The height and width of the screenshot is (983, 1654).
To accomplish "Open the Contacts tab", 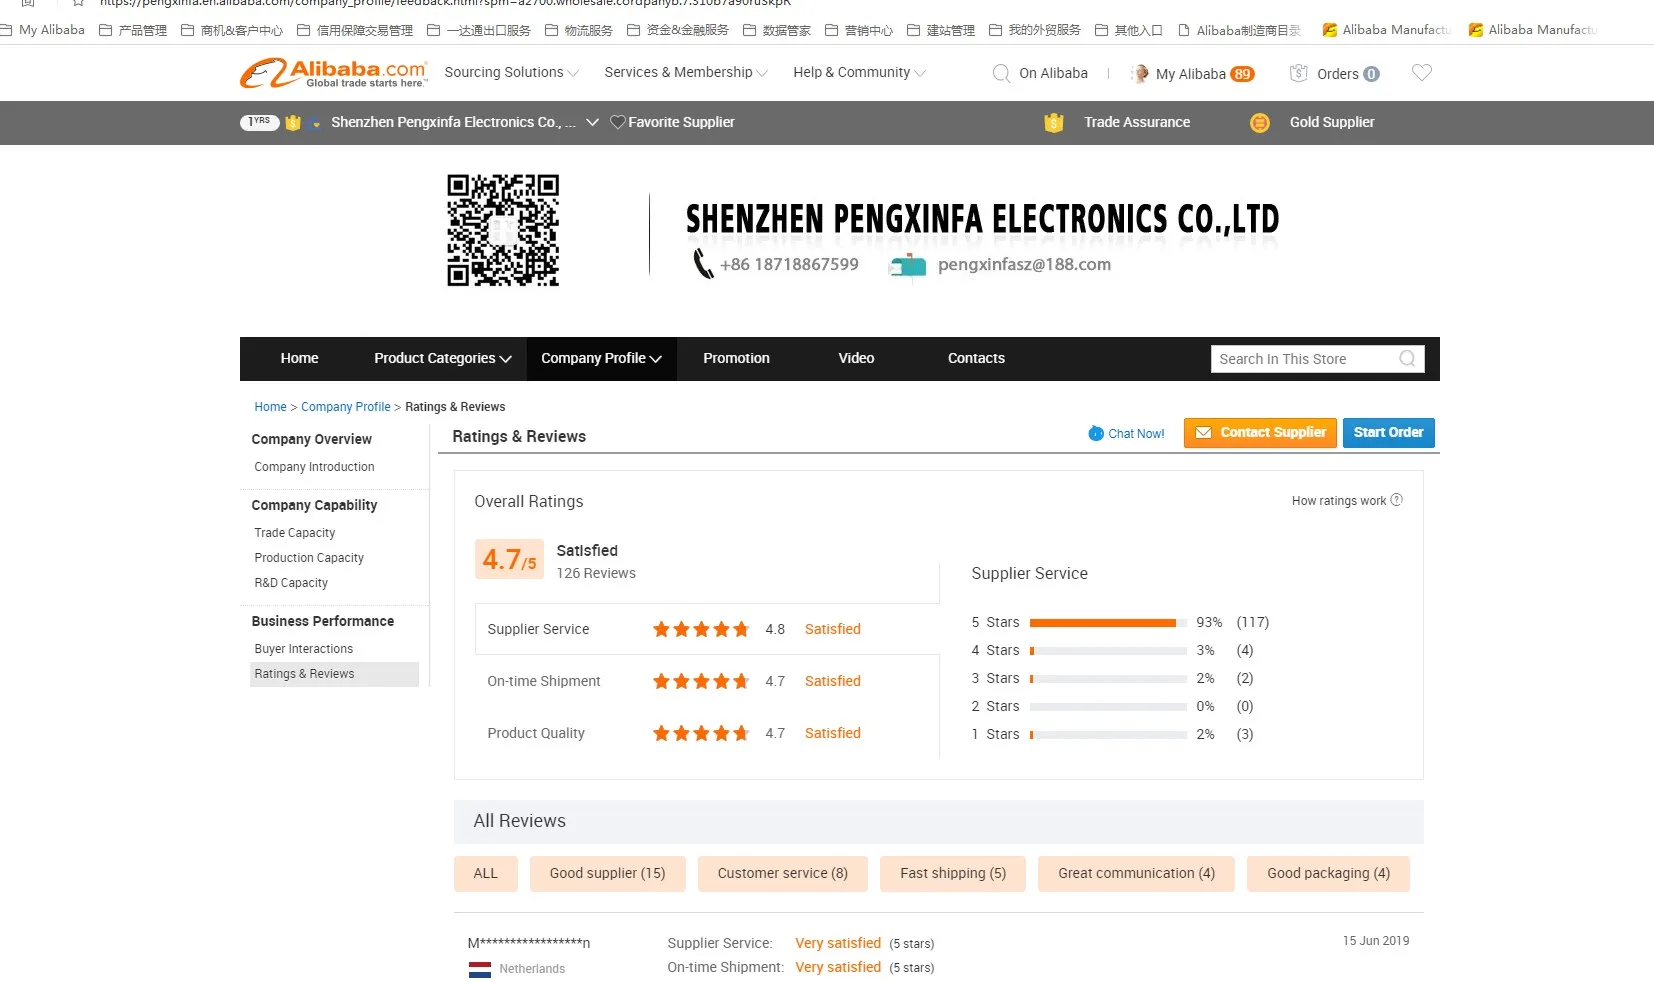I will pos(976,358).
